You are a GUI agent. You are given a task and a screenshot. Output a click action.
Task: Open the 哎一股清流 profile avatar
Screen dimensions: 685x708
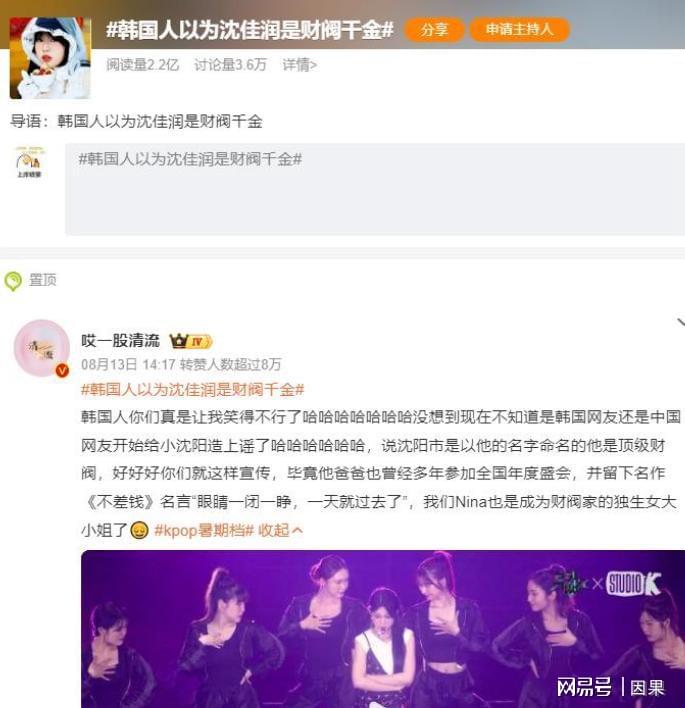tap(42, 348)
